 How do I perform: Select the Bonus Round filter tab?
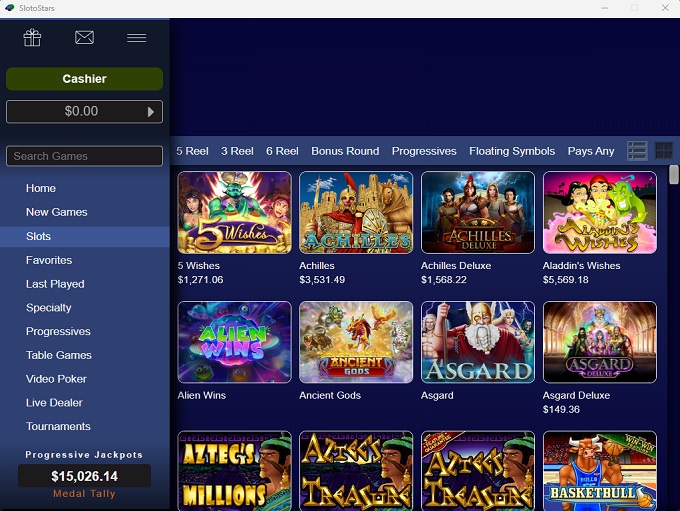pyautogui.click(x=345, y=151)
